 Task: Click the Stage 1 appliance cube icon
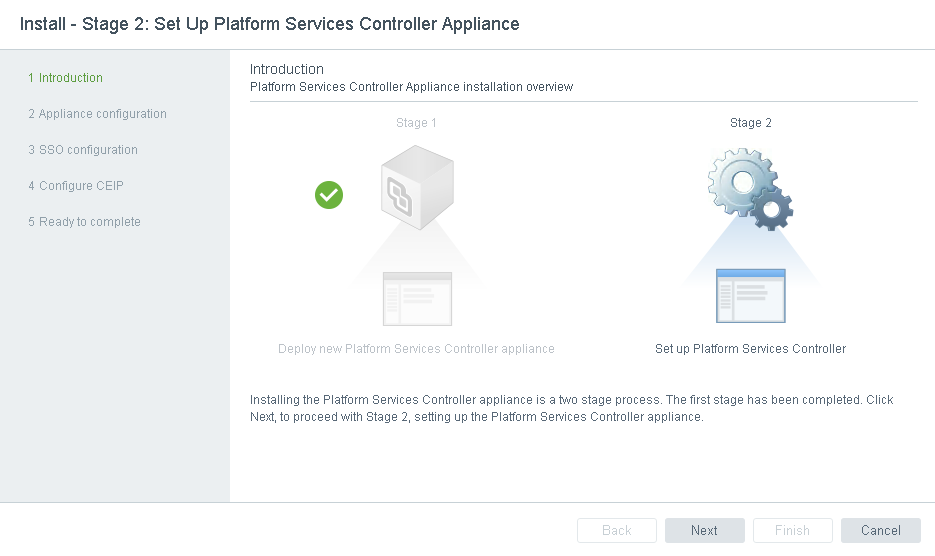pos(417,187)
